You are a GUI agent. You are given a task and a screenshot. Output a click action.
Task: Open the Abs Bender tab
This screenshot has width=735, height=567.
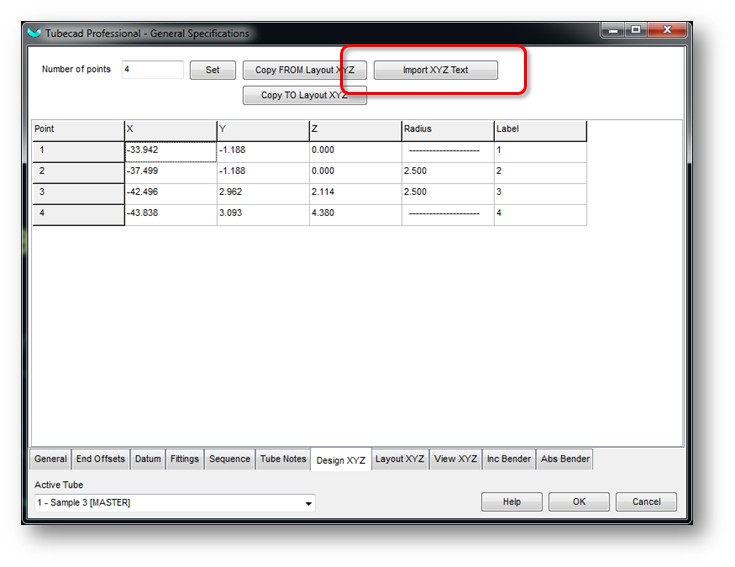click(x=565, y=459)
